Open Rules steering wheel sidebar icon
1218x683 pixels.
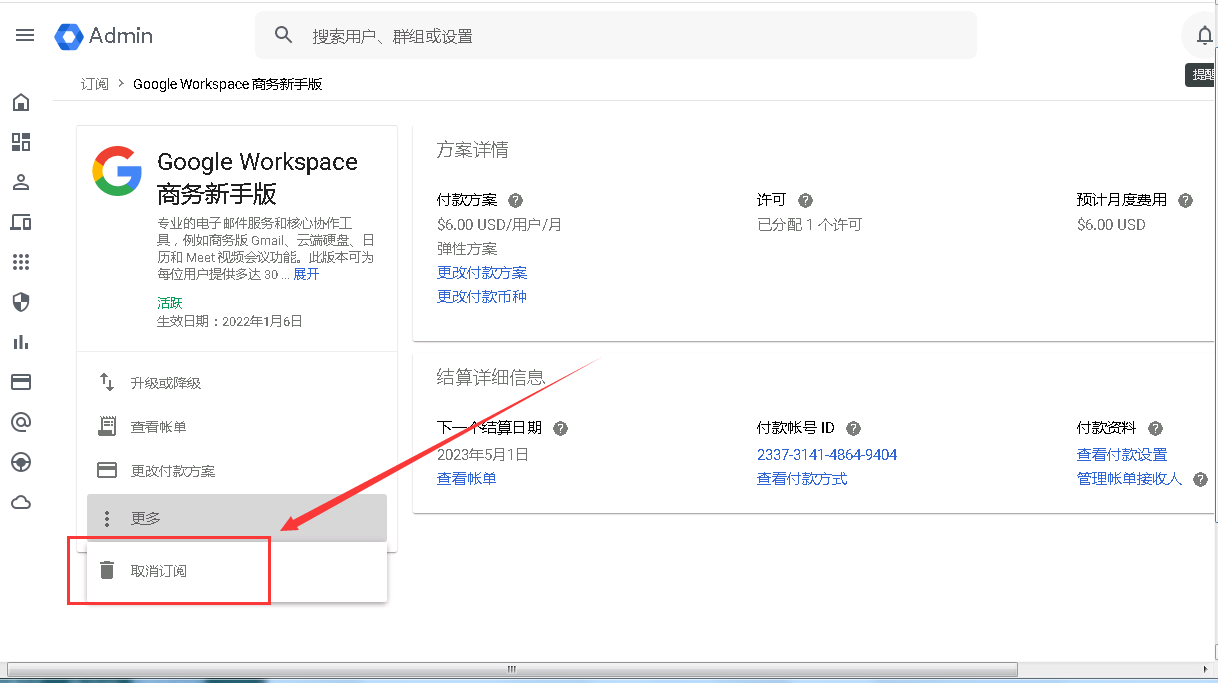tap(21, 462)
